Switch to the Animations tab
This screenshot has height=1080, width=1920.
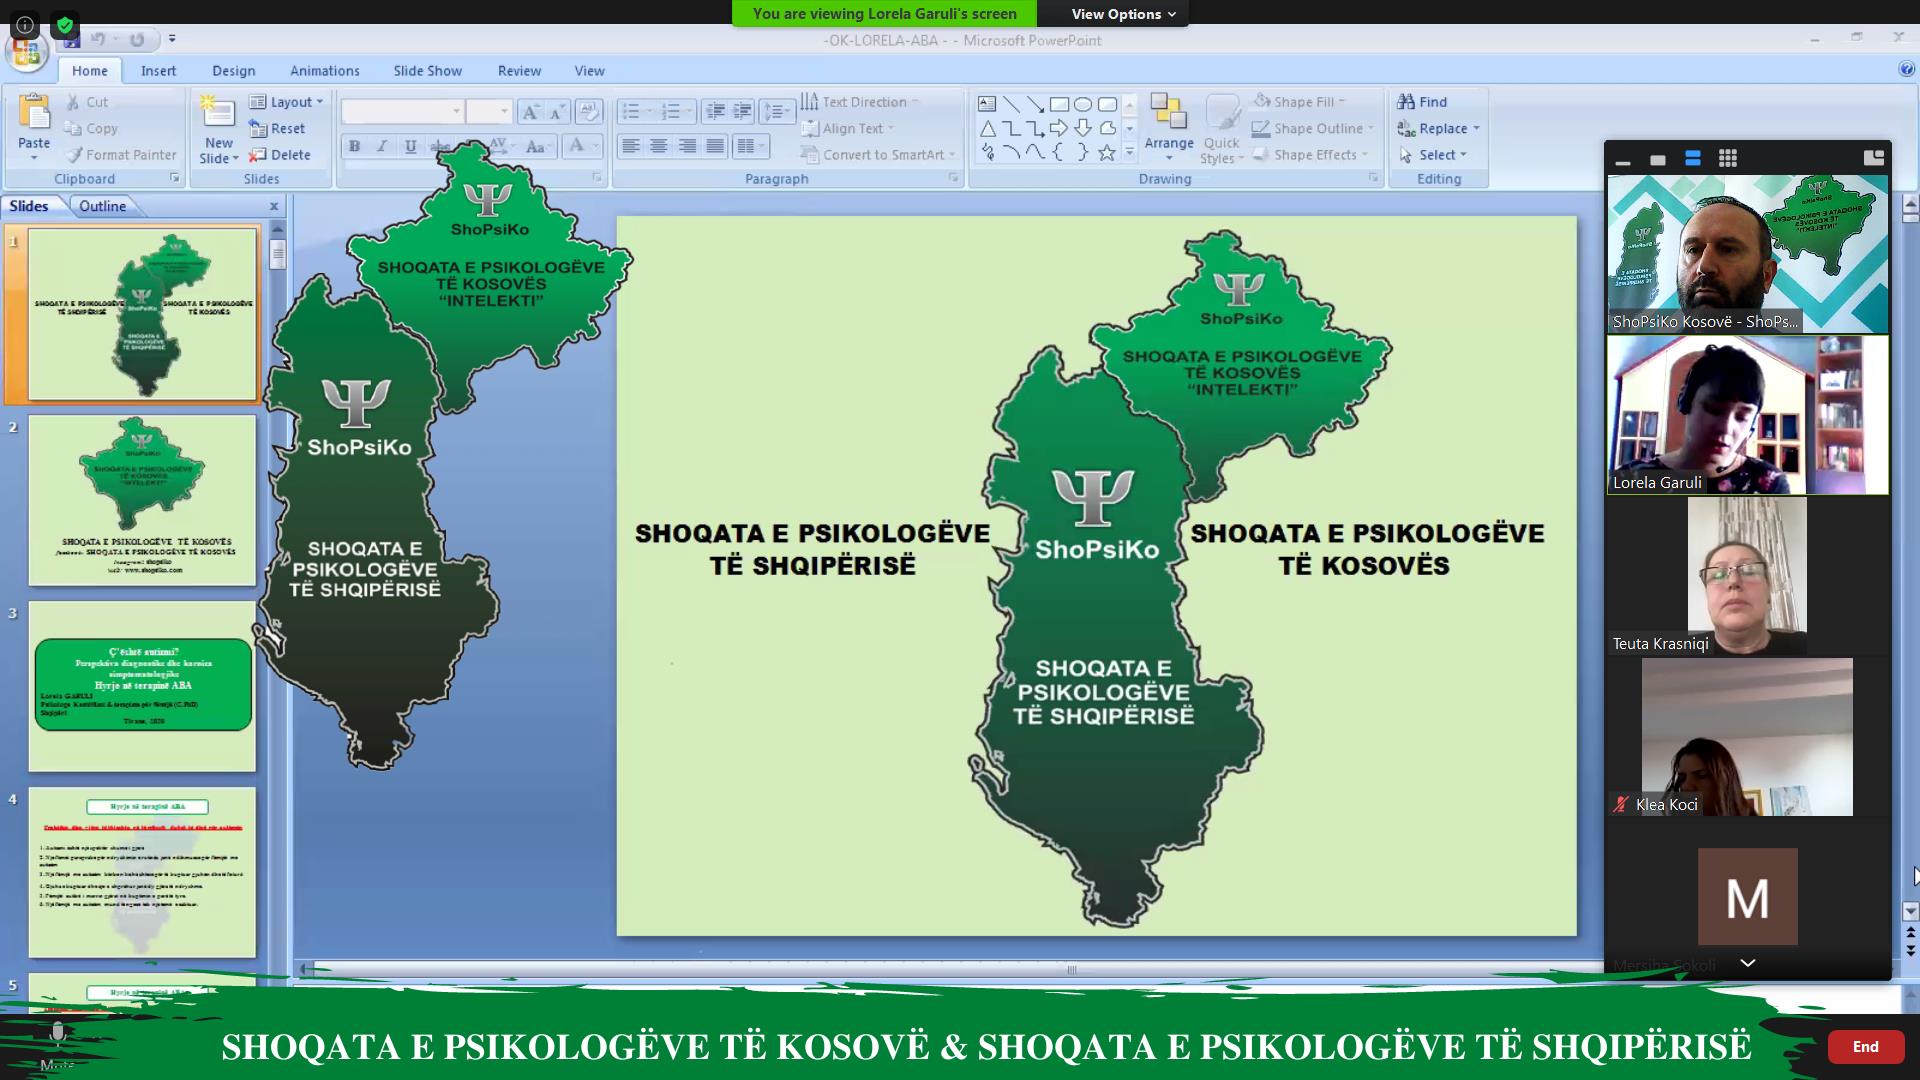[x=324, y=70]
